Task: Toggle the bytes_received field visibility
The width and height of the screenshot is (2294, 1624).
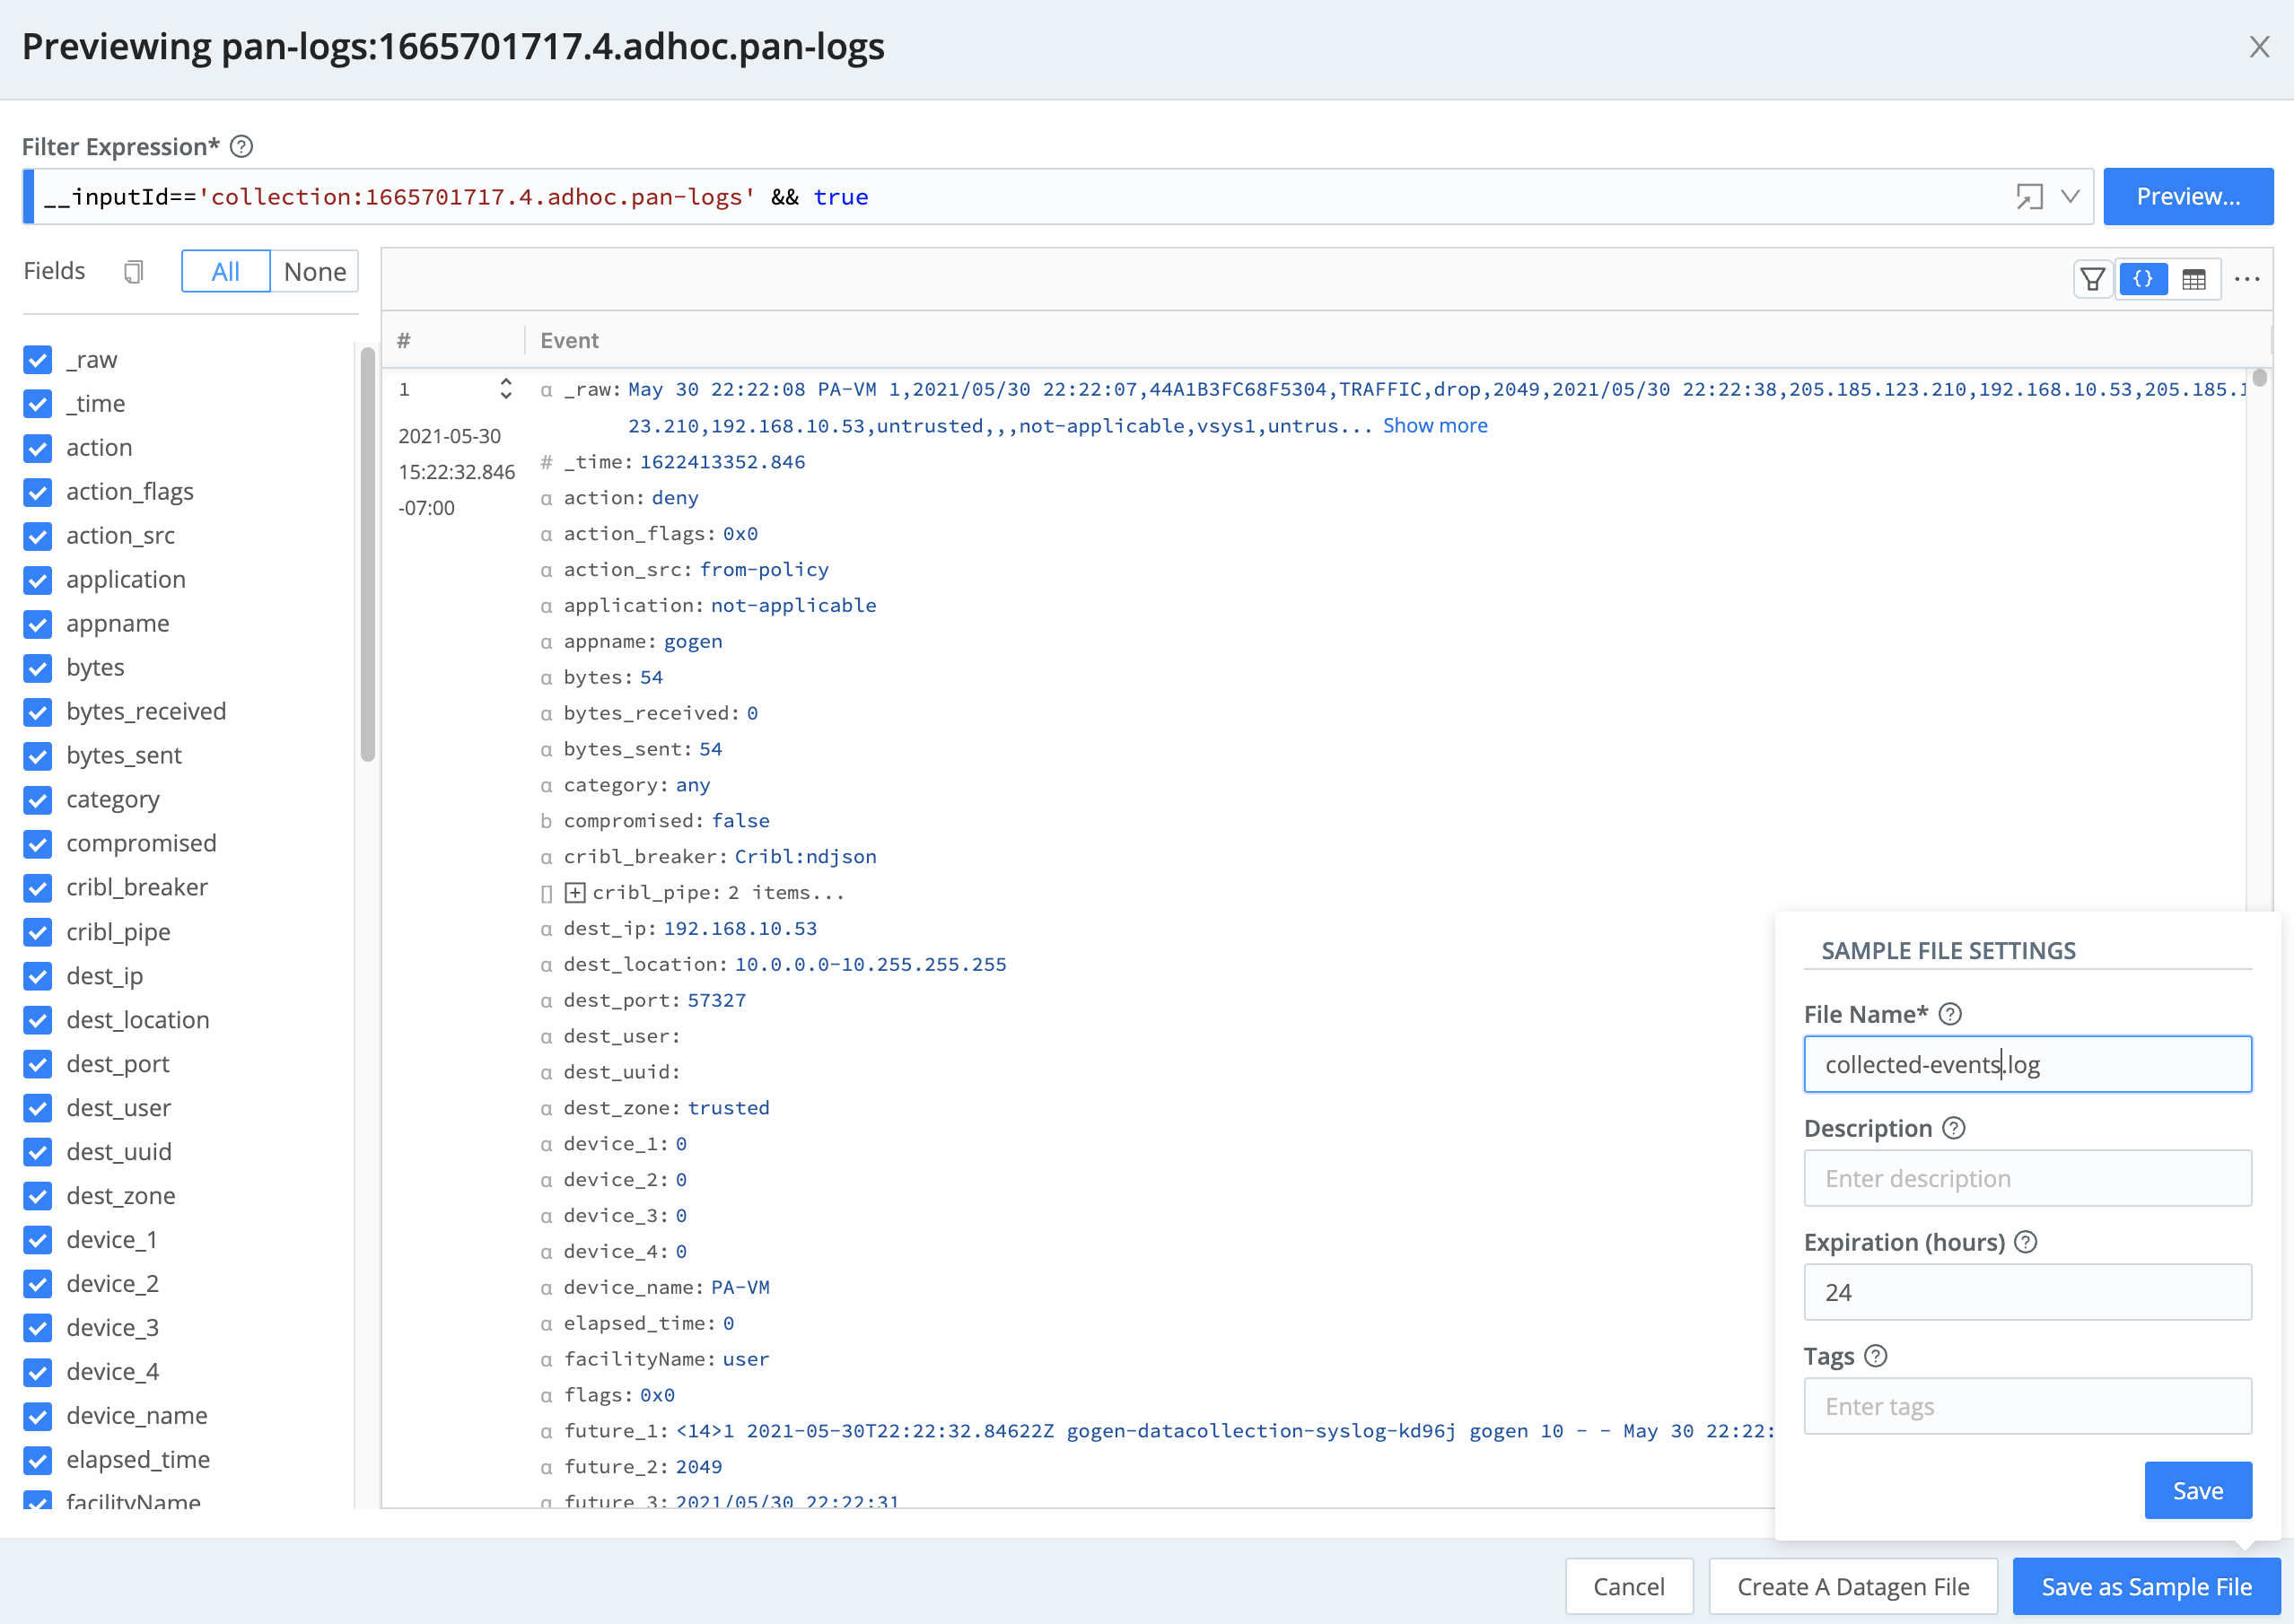Action: [x=39, y=712]
